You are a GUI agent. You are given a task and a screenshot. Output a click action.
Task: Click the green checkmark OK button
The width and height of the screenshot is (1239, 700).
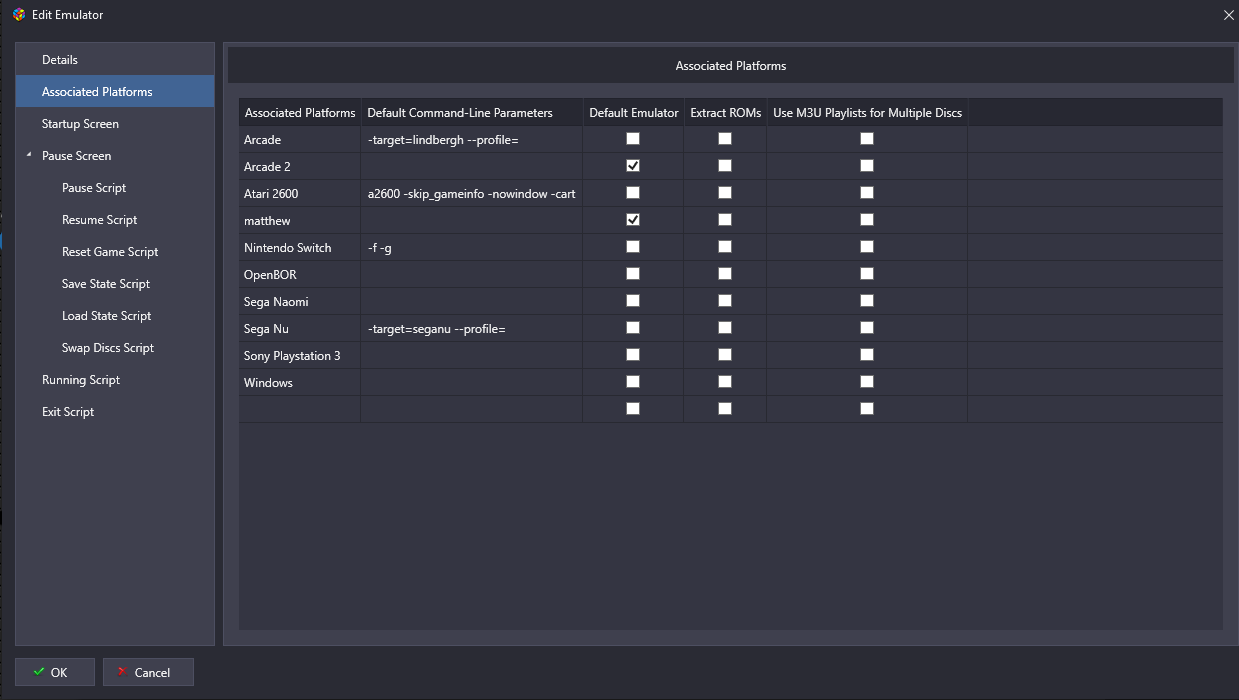(x=55, y=672)
